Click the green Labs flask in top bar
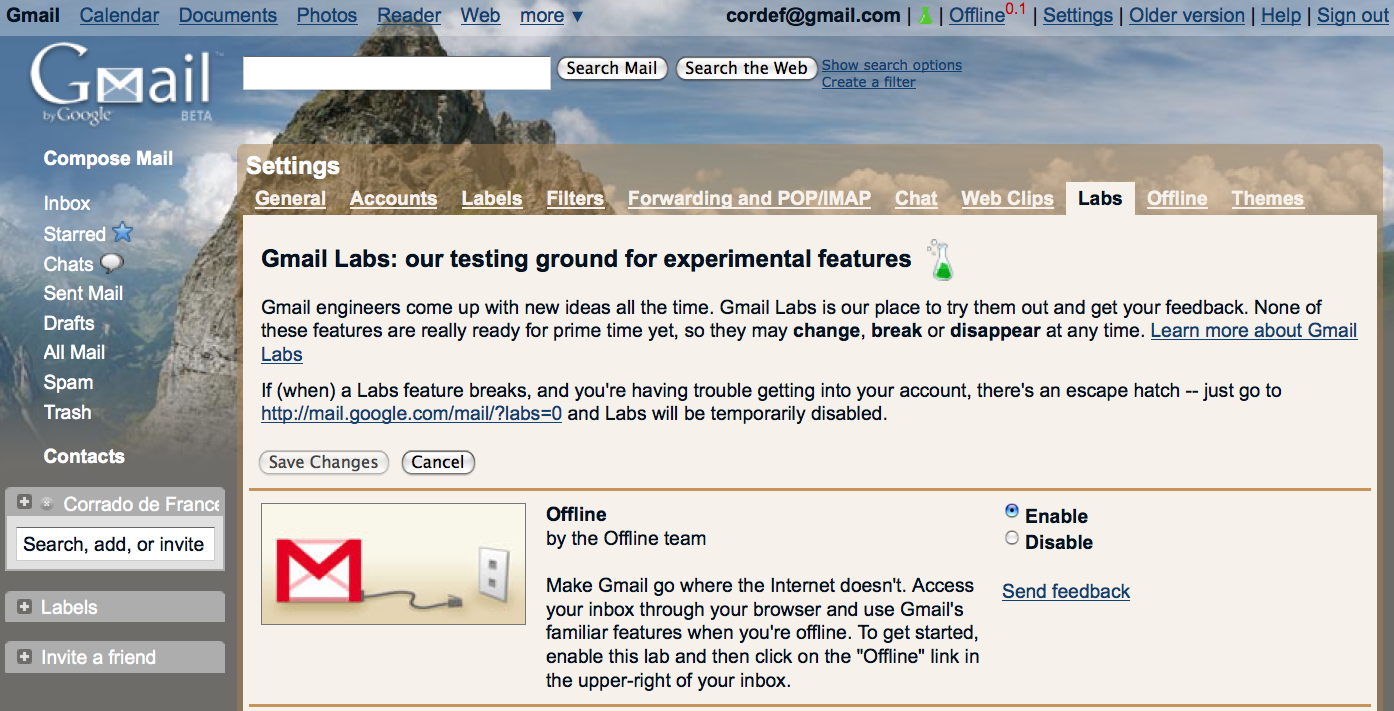 click(x=926, y=16)
